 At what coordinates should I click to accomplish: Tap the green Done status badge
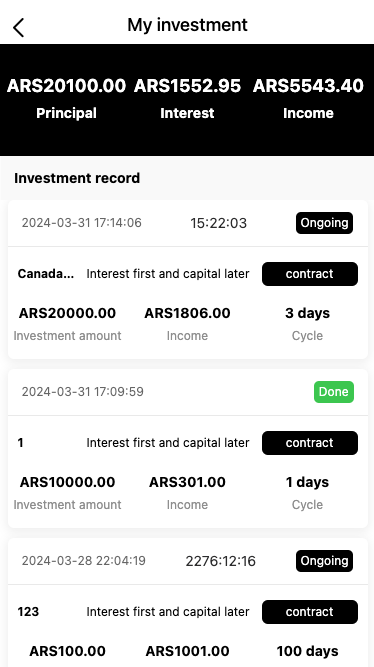point(334,392)
